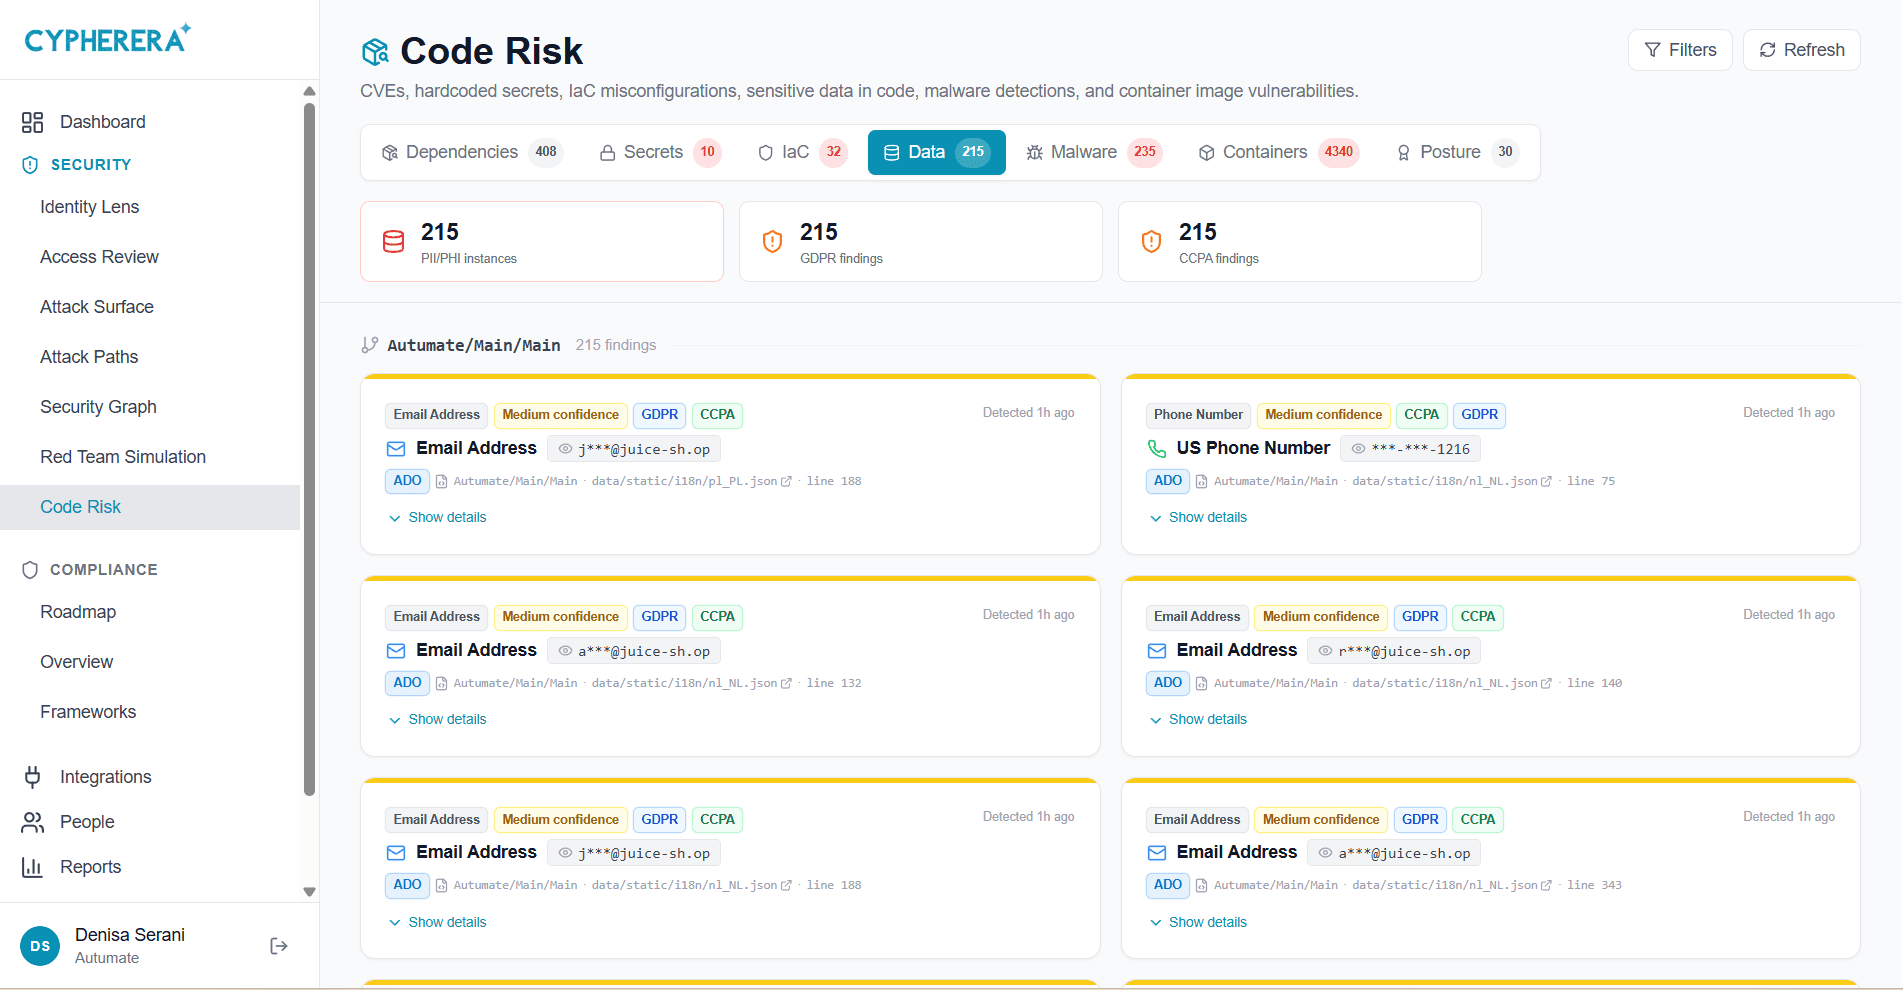Click the red database icon for PII/PHI instances
Image resolution: width=1903 pixels, height=990 pixels.
tap(394, 241)
